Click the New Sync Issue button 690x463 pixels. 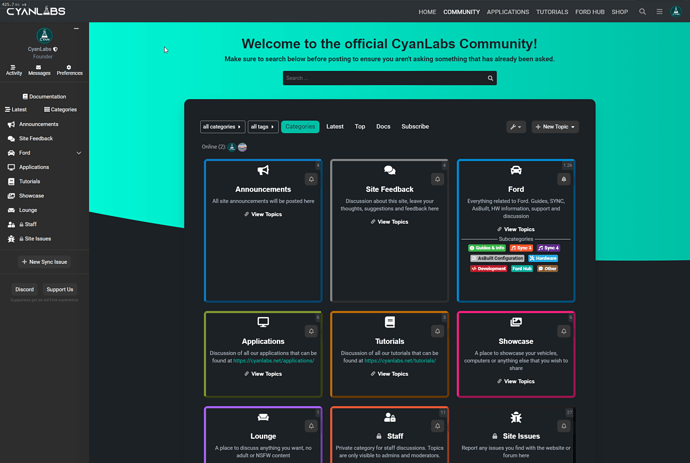coord(44,262)
